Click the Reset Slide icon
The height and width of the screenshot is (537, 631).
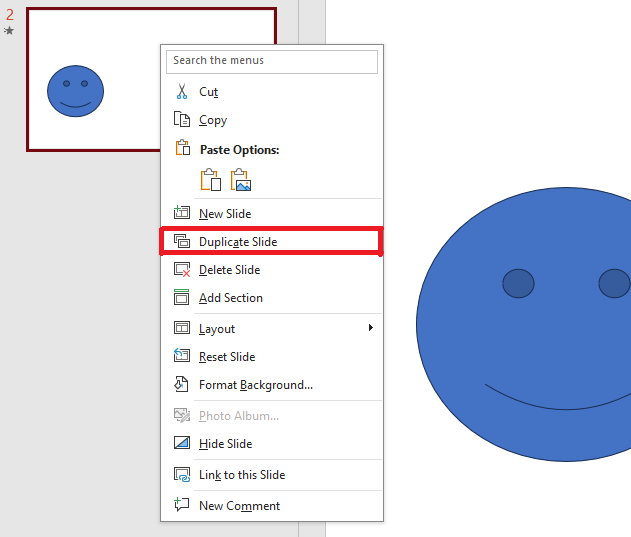click(x=181, y=356)
